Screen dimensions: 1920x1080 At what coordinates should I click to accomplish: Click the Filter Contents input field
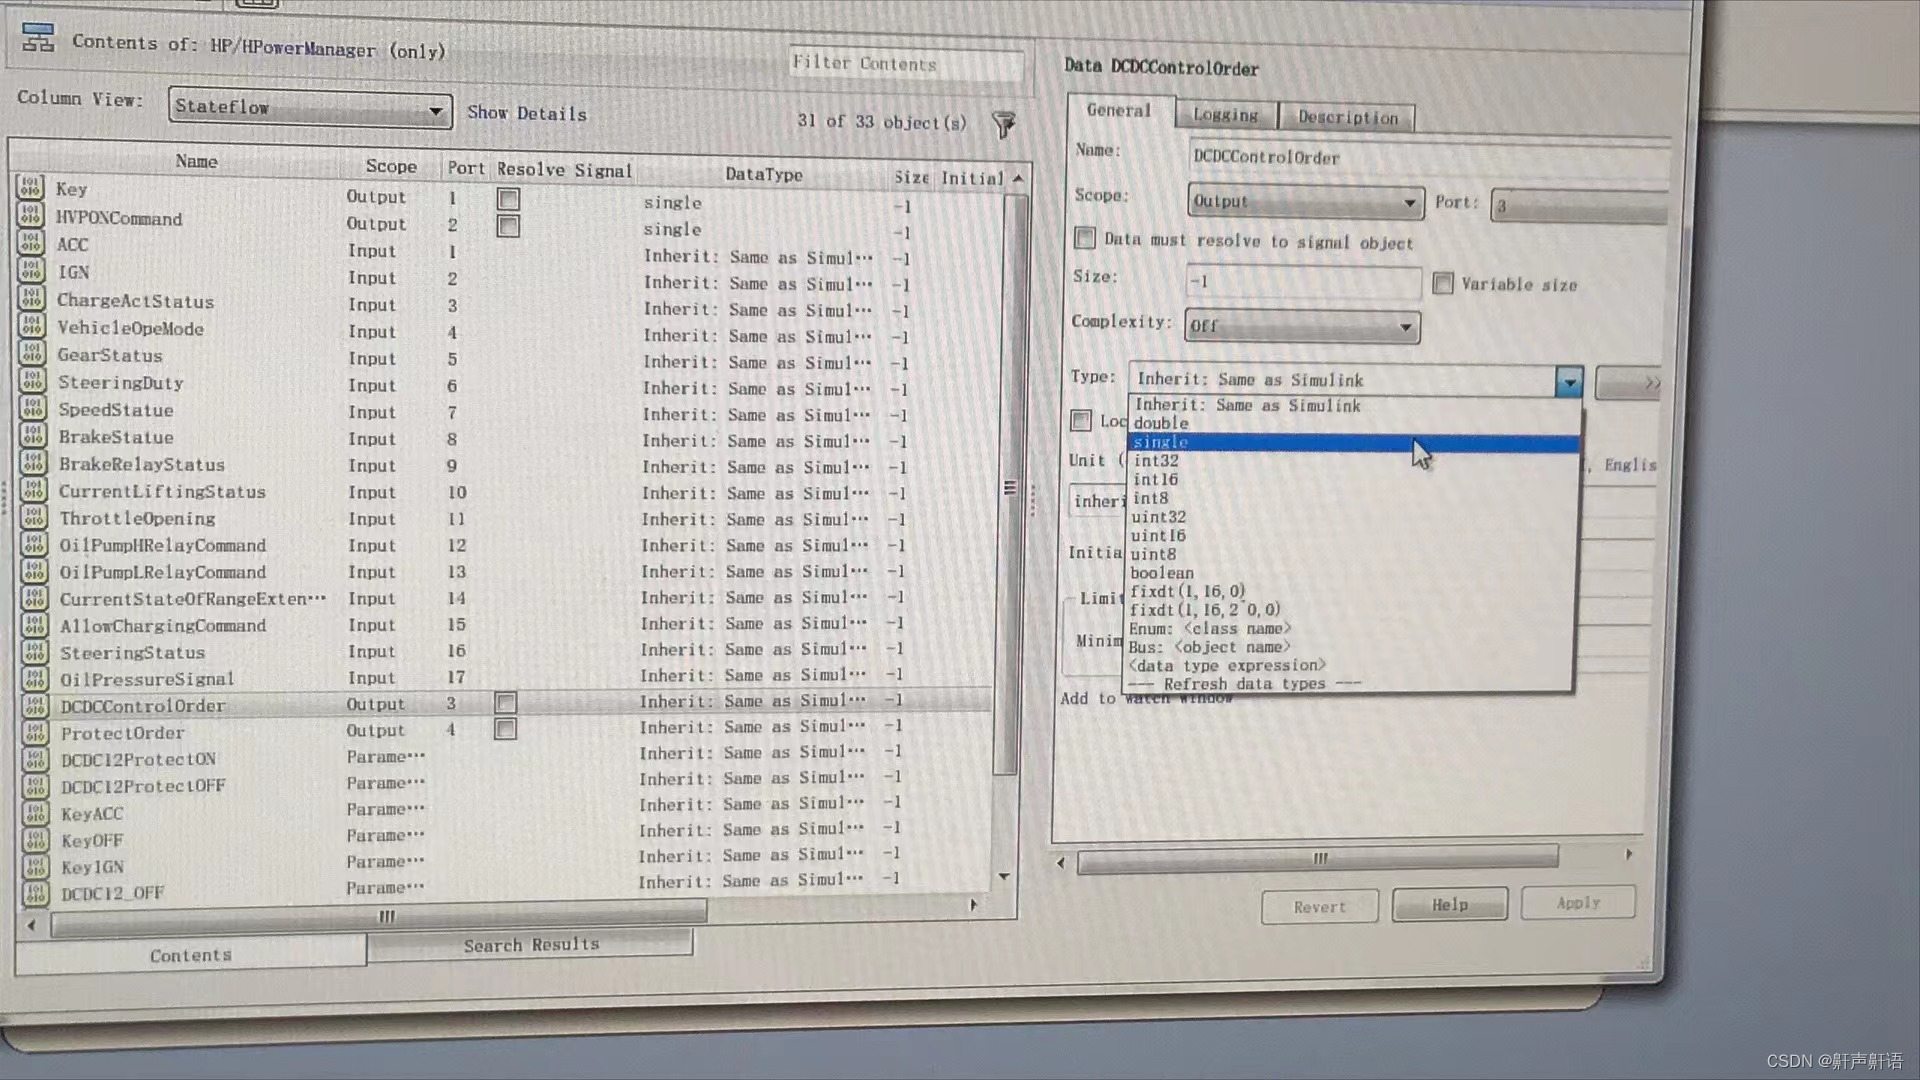tap(905, 64)
